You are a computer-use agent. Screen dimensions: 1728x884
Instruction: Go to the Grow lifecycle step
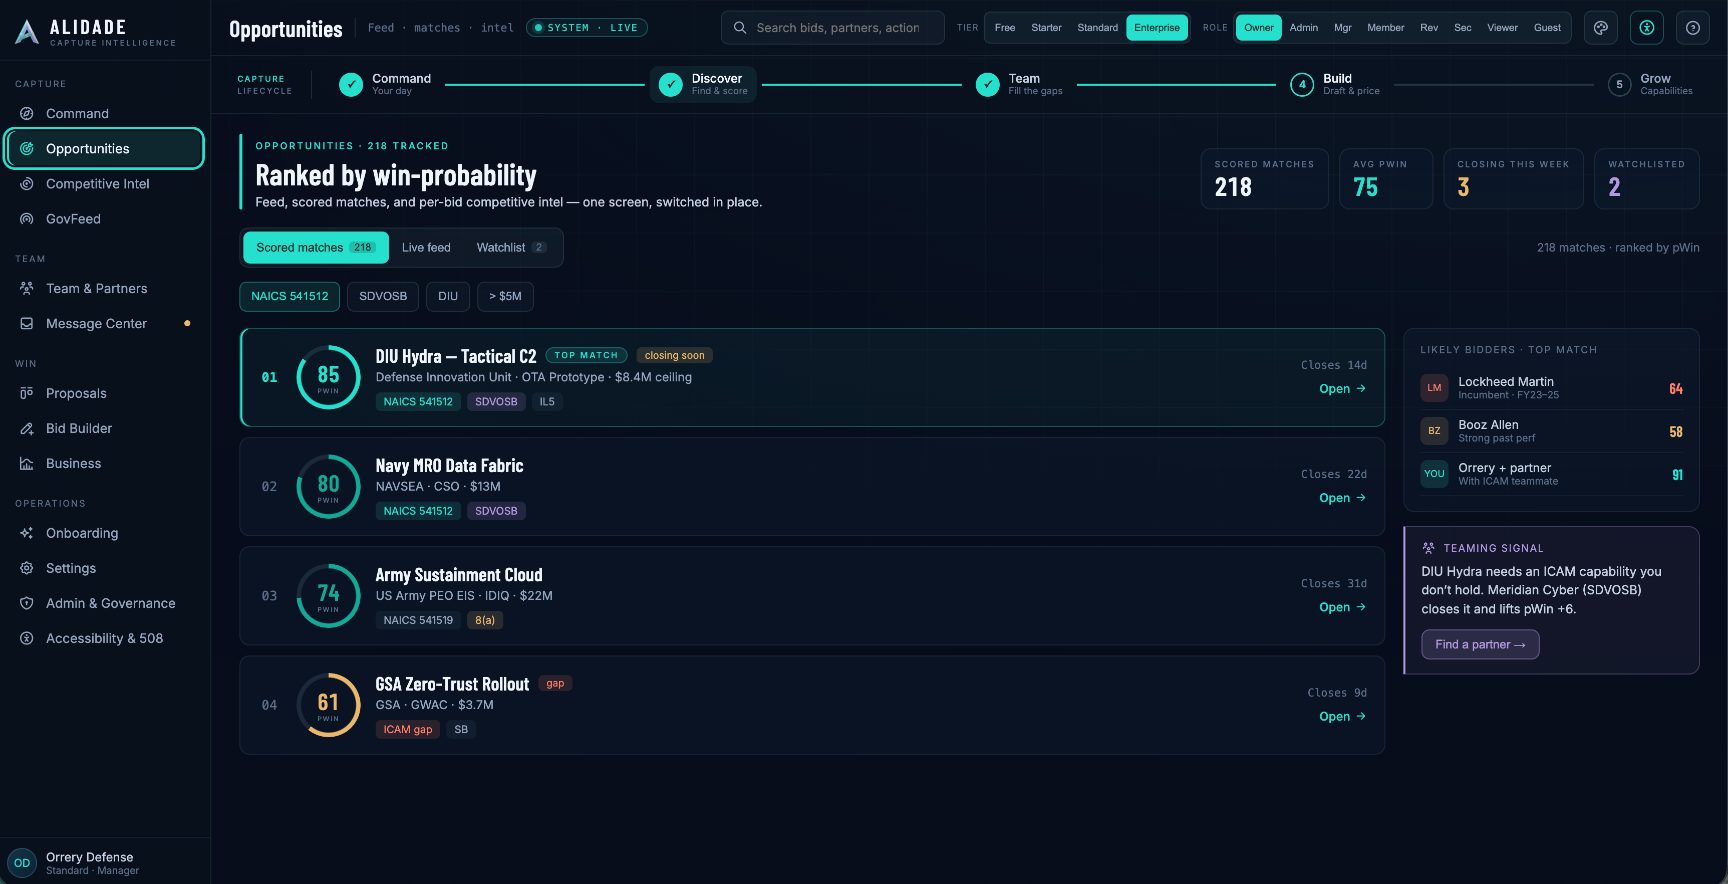1651,85
